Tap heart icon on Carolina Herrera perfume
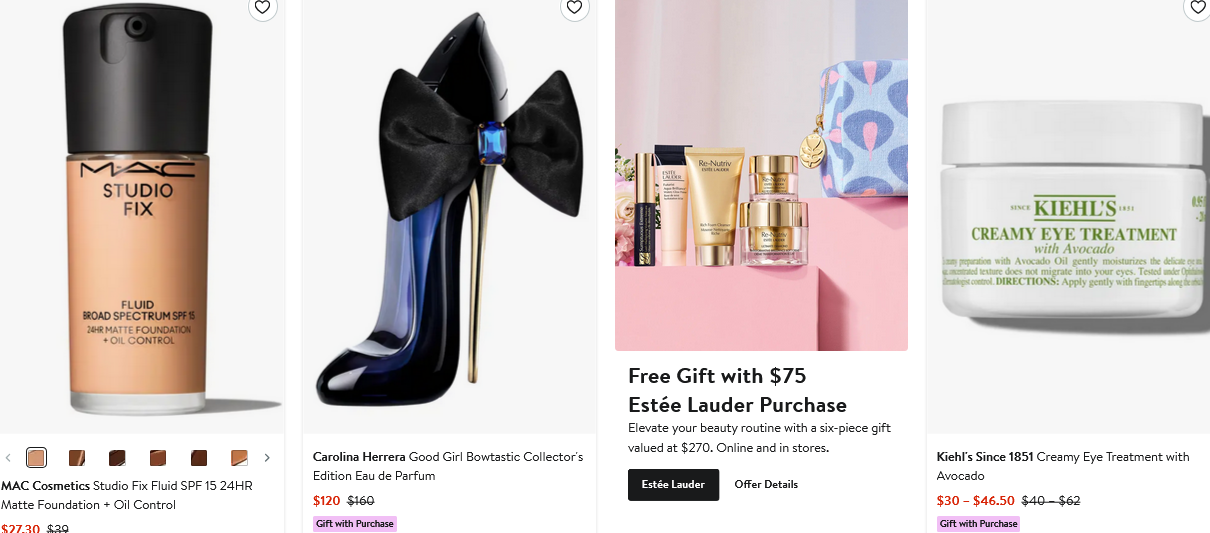 pos(574,7)
